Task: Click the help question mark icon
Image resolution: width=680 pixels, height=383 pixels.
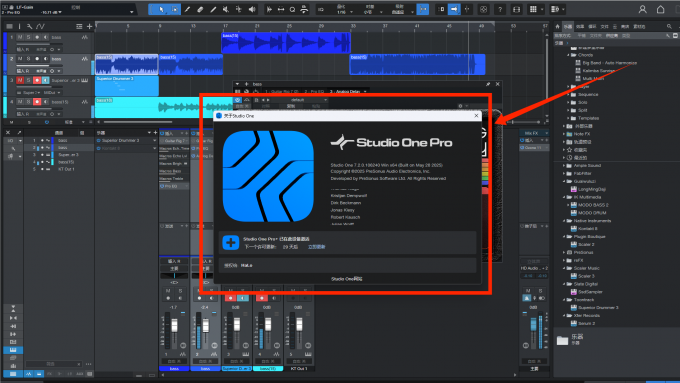Action: (x=500, y=9)
